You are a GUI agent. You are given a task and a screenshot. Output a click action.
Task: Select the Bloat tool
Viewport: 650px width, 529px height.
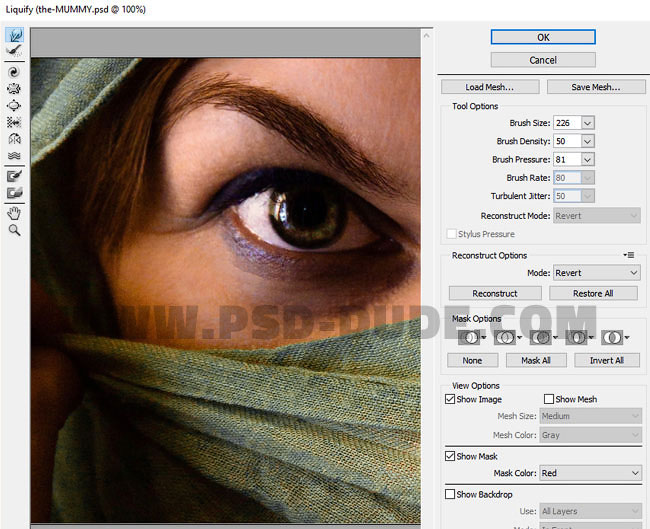[x=14, y=105]
